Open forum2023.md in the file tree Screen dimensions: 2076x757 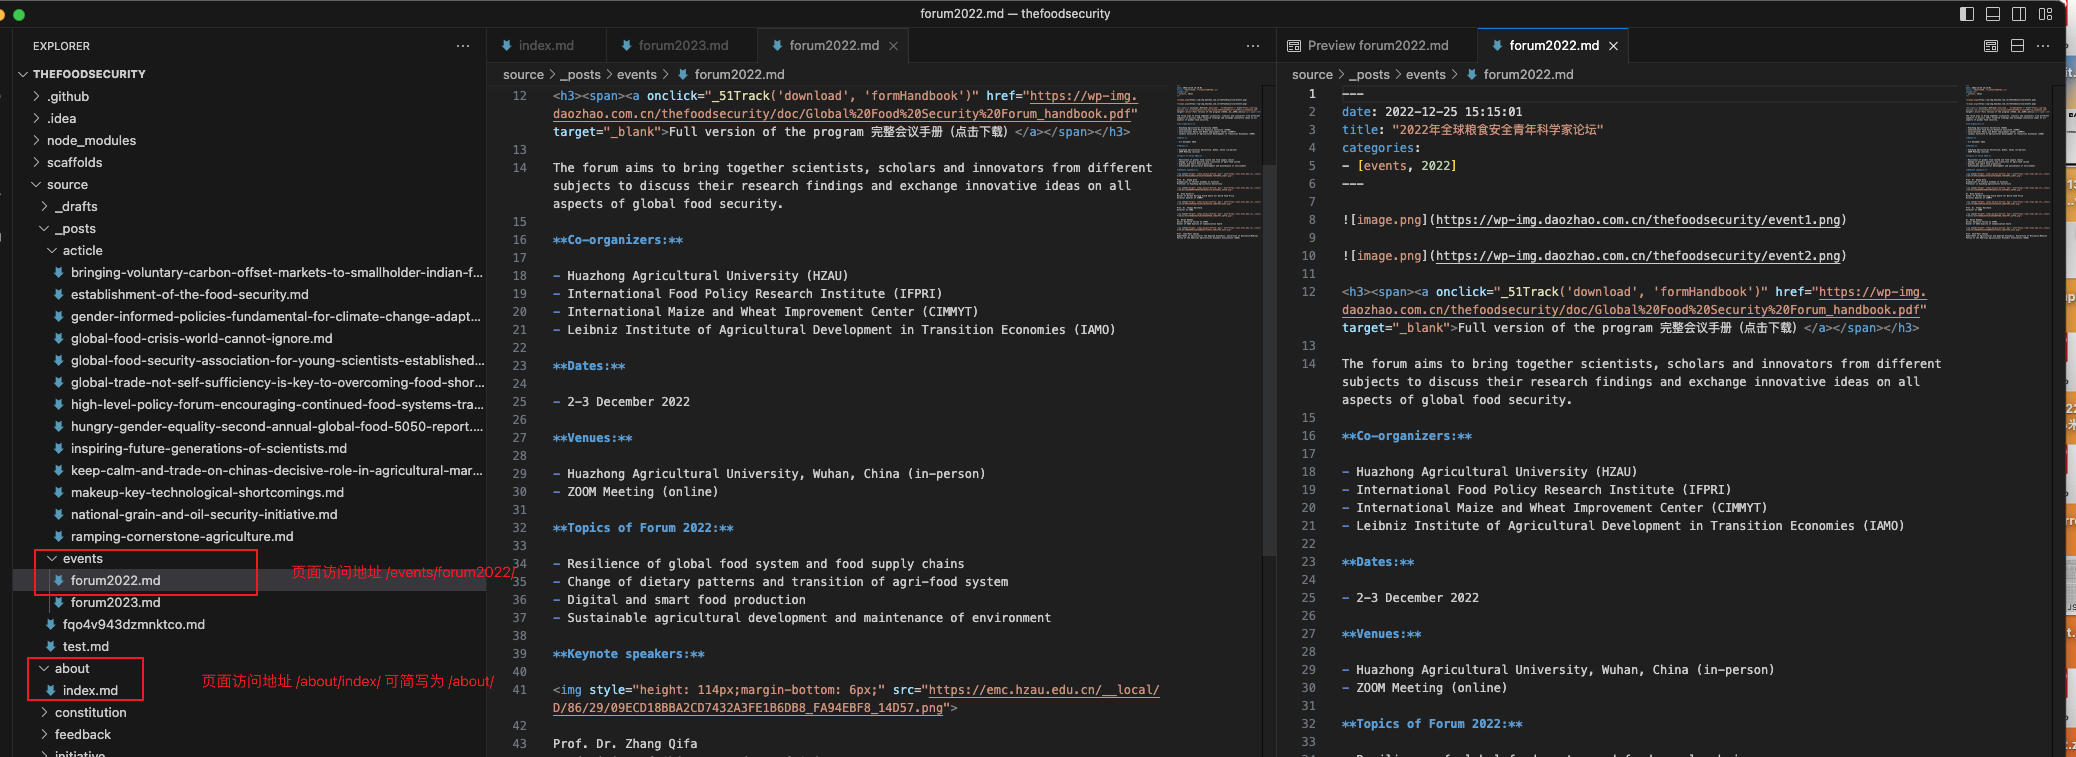click(115, 603)
